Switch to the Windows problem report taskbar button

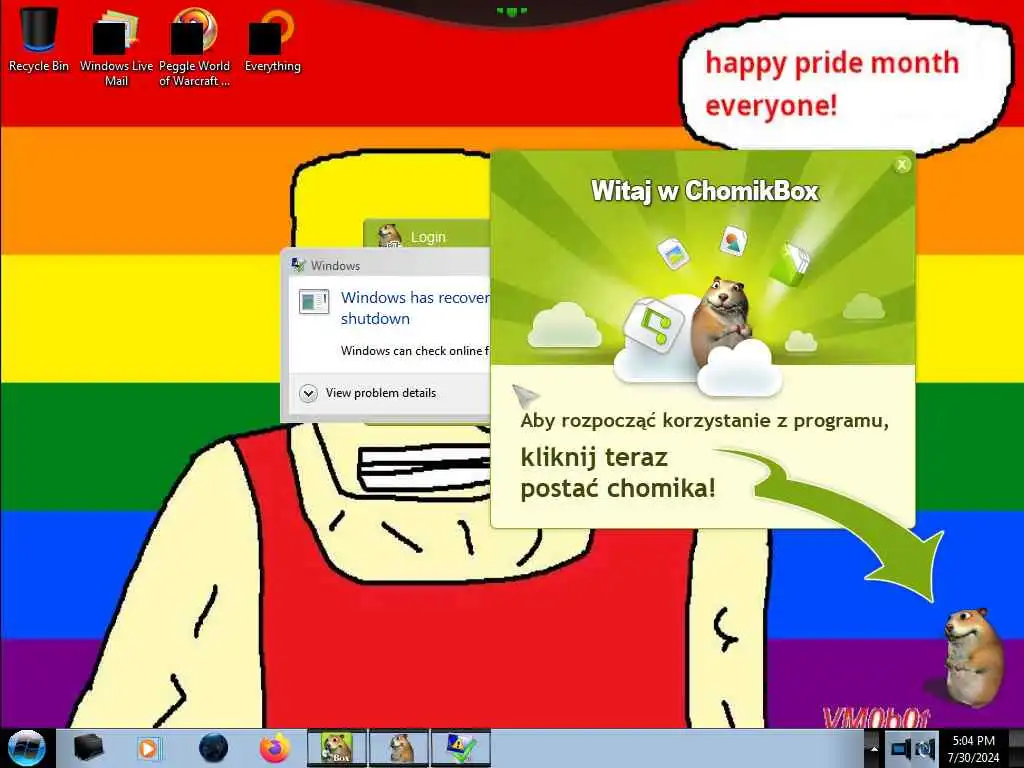[460, 748]
